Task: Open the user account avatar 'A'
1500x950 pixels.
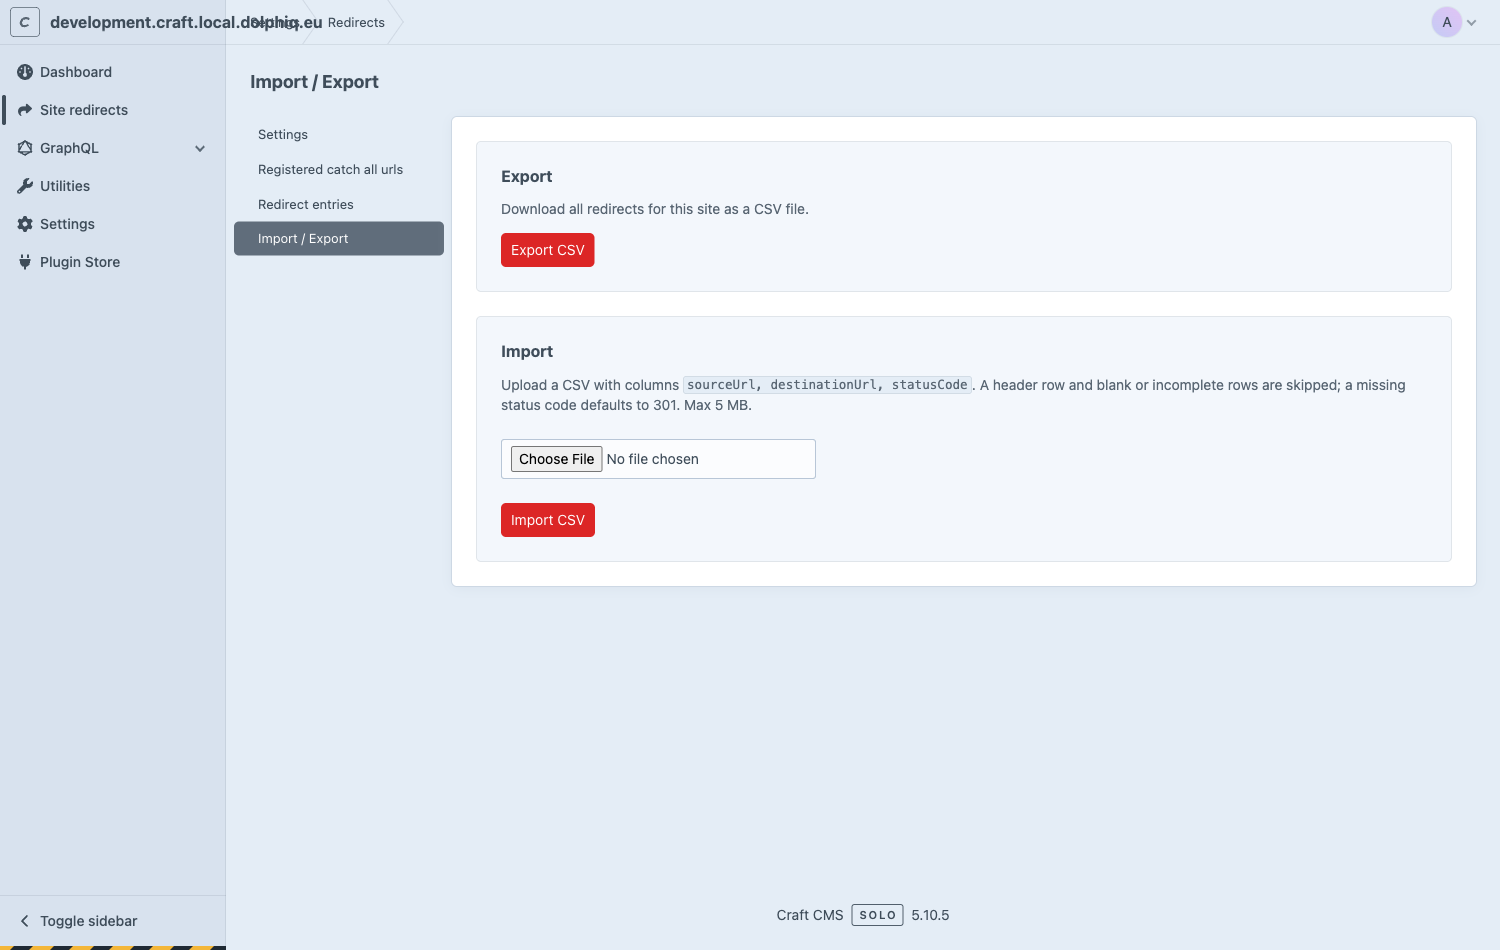Action: click(1447, 22)
